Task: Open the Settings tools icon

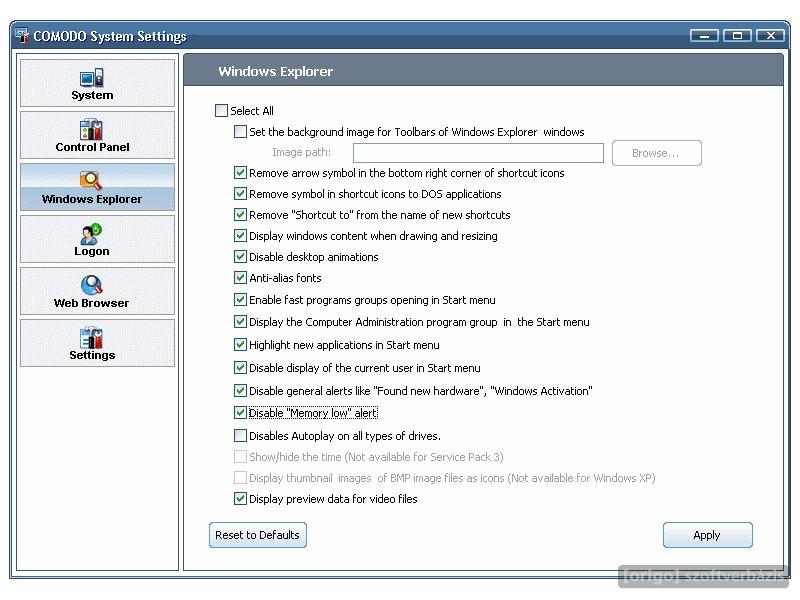Action: pos(91,338)
